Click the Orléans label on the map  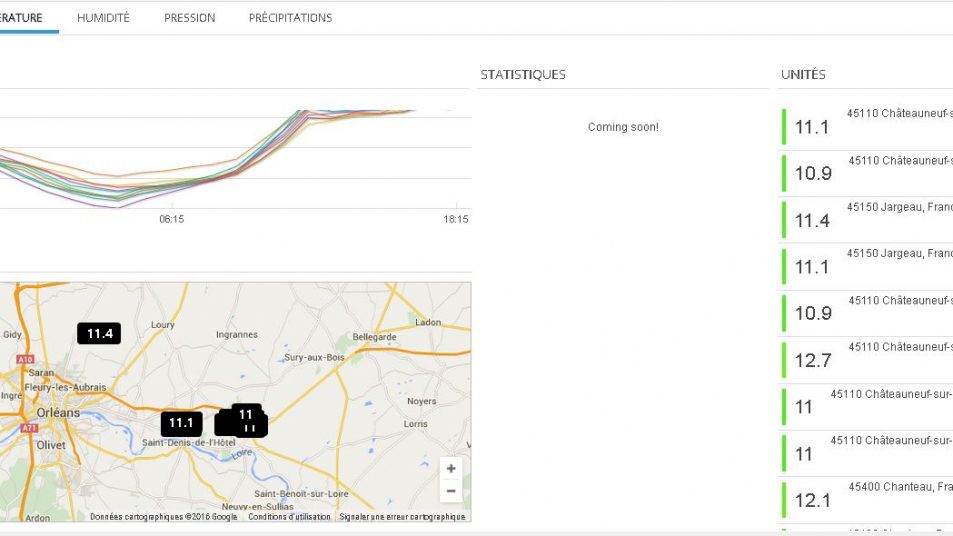57,412
